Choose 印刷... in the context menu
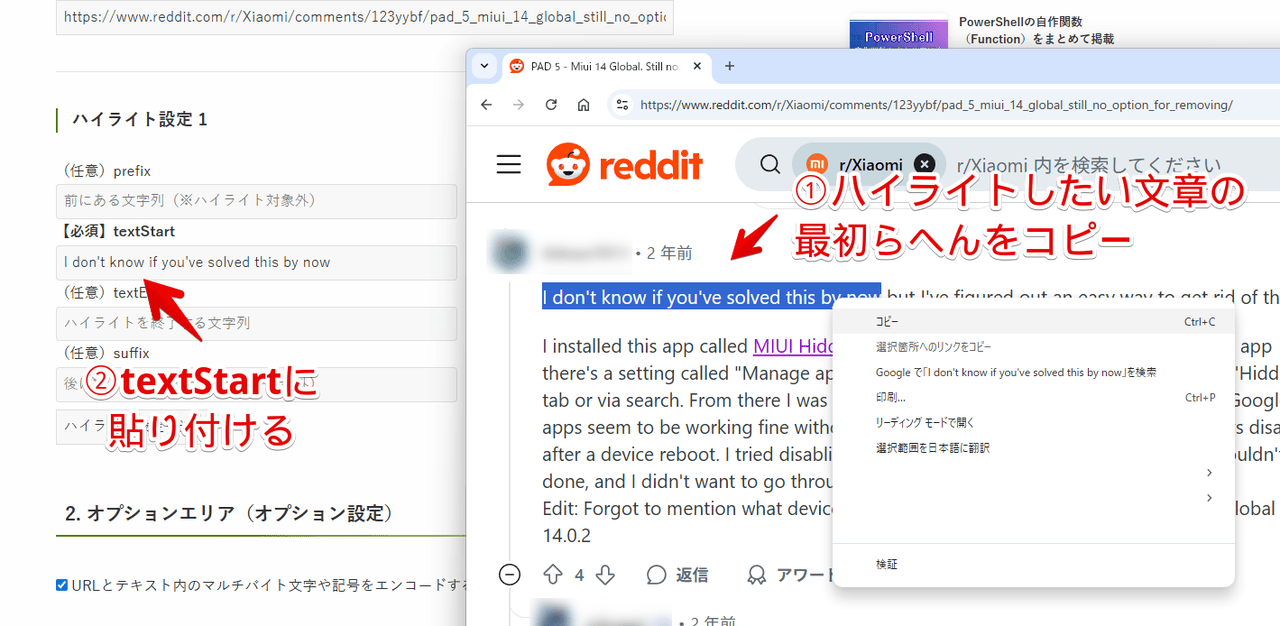Image resolution: width=1280 pixels, height=626 pixels. pos(1034,397)
